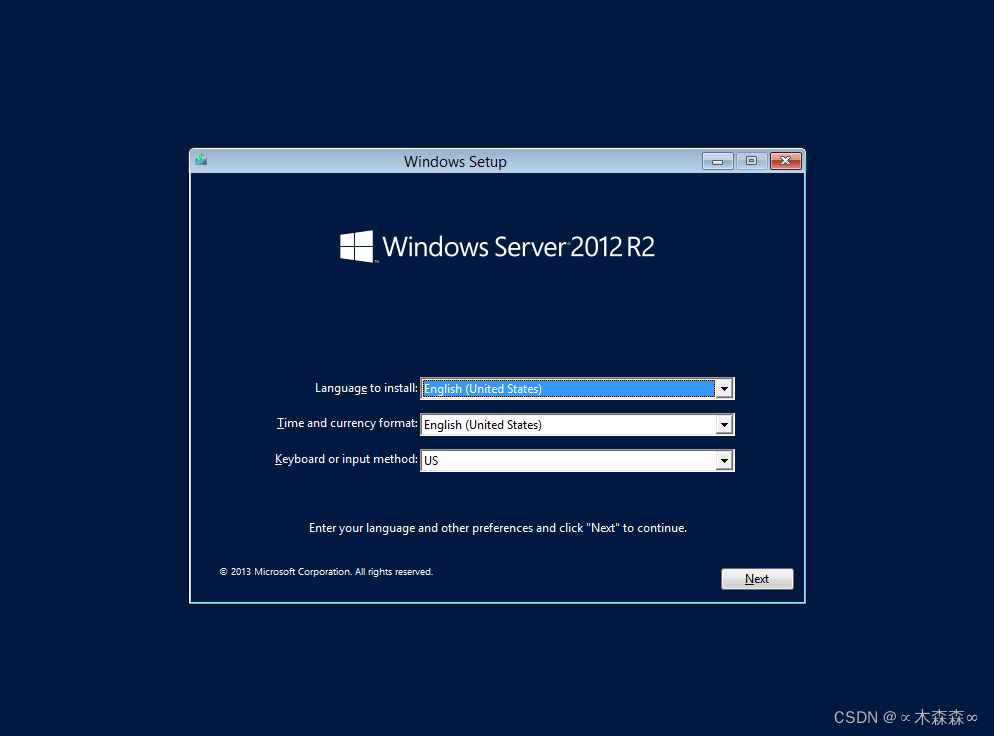This screenshot has height=736, width=994.
Task: Click Next to continue setup
Action: point(757,579)
